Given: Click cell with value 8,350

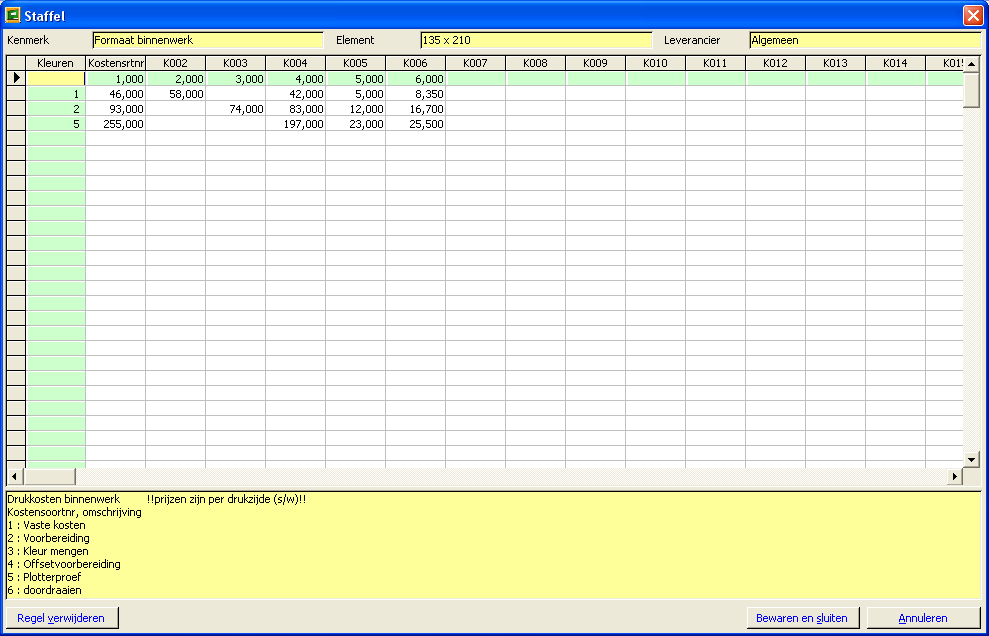Looking at the screenshot, I should (x=416, y=94).
